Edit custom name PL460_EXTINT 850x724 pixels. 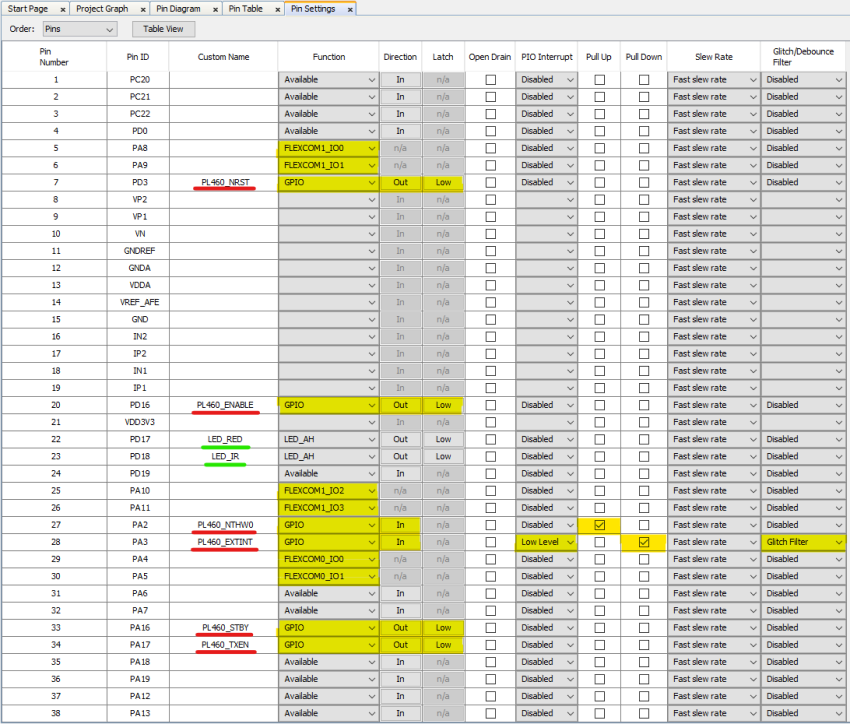[x=224, y=542]
